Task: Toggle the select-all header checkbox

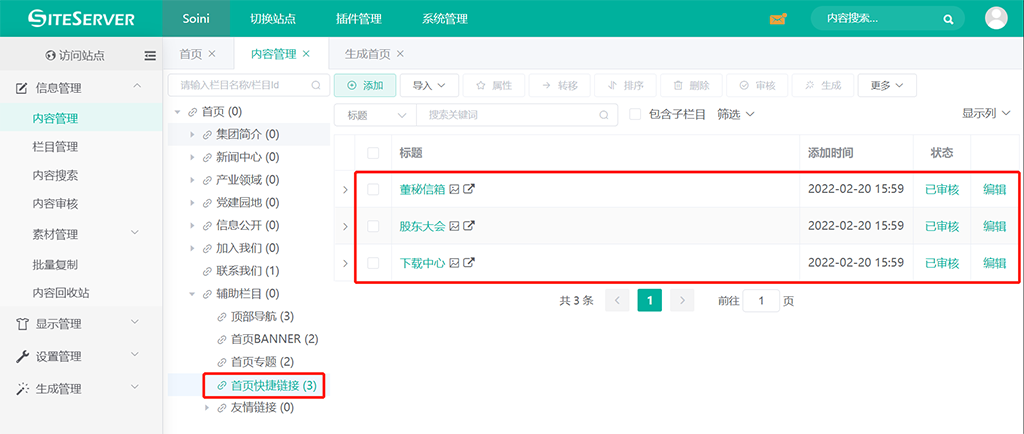Action: point(373,153)
